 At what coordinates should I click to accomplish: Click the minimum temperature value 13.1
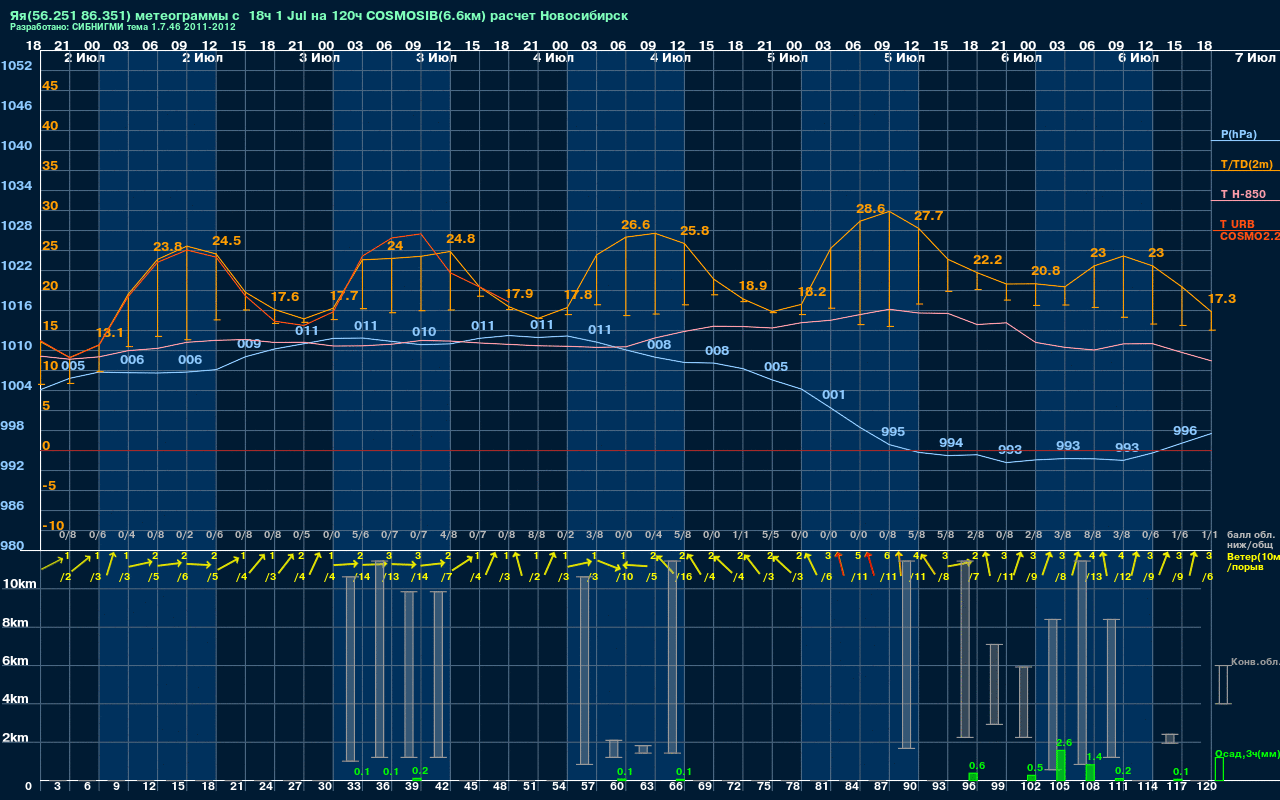pos(110,333)
